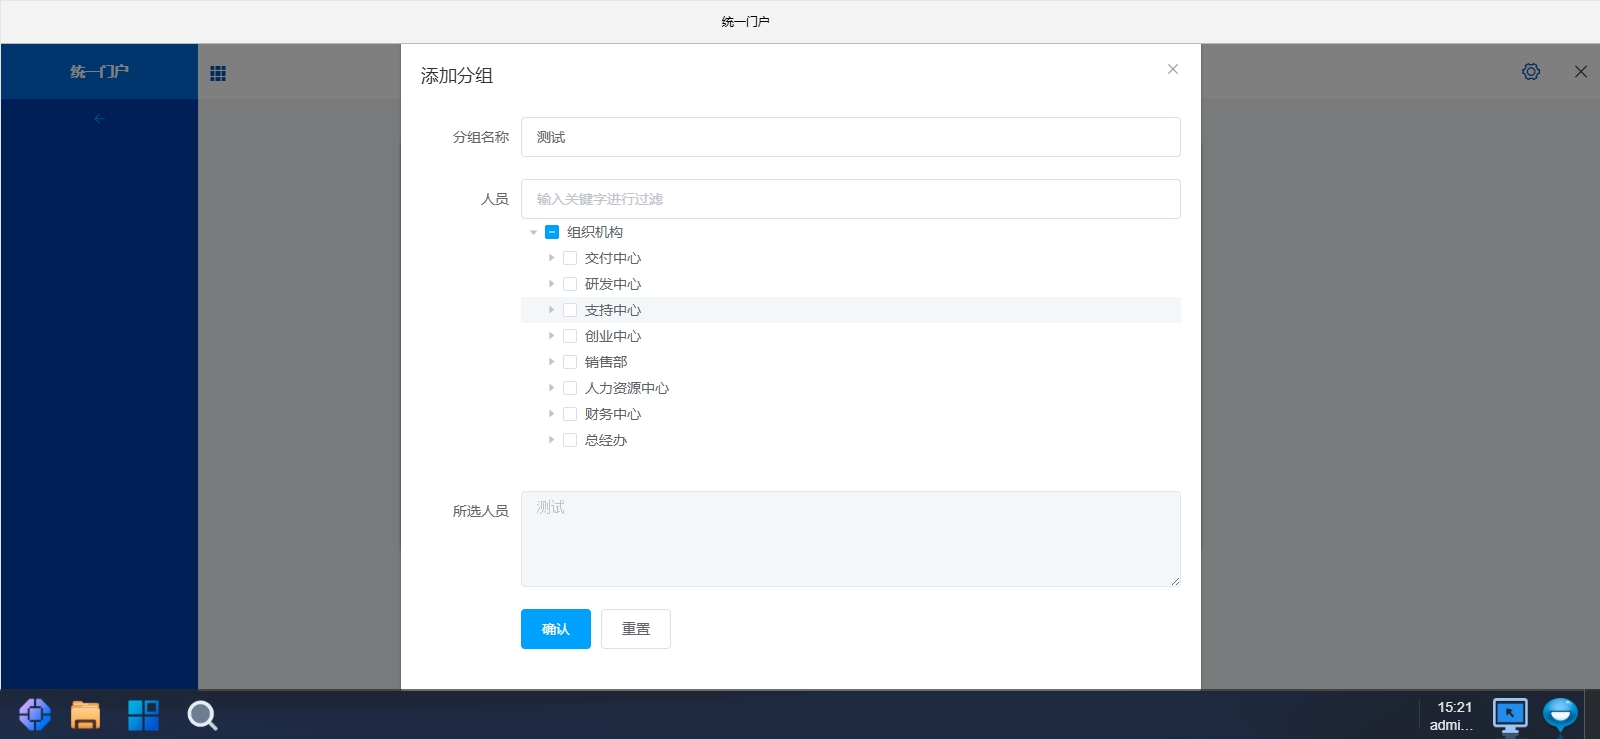This screenshot has height=739, width=1600.
Task: Open the start menu launcher icon
Action: pos(35,715)
